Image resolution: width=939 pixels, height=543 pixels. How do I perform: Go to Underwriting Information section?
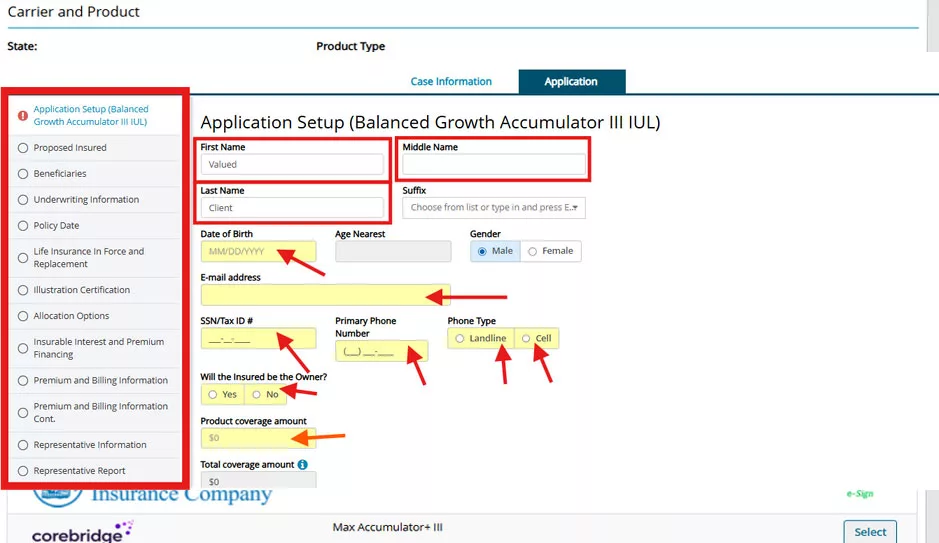[86, 200]
